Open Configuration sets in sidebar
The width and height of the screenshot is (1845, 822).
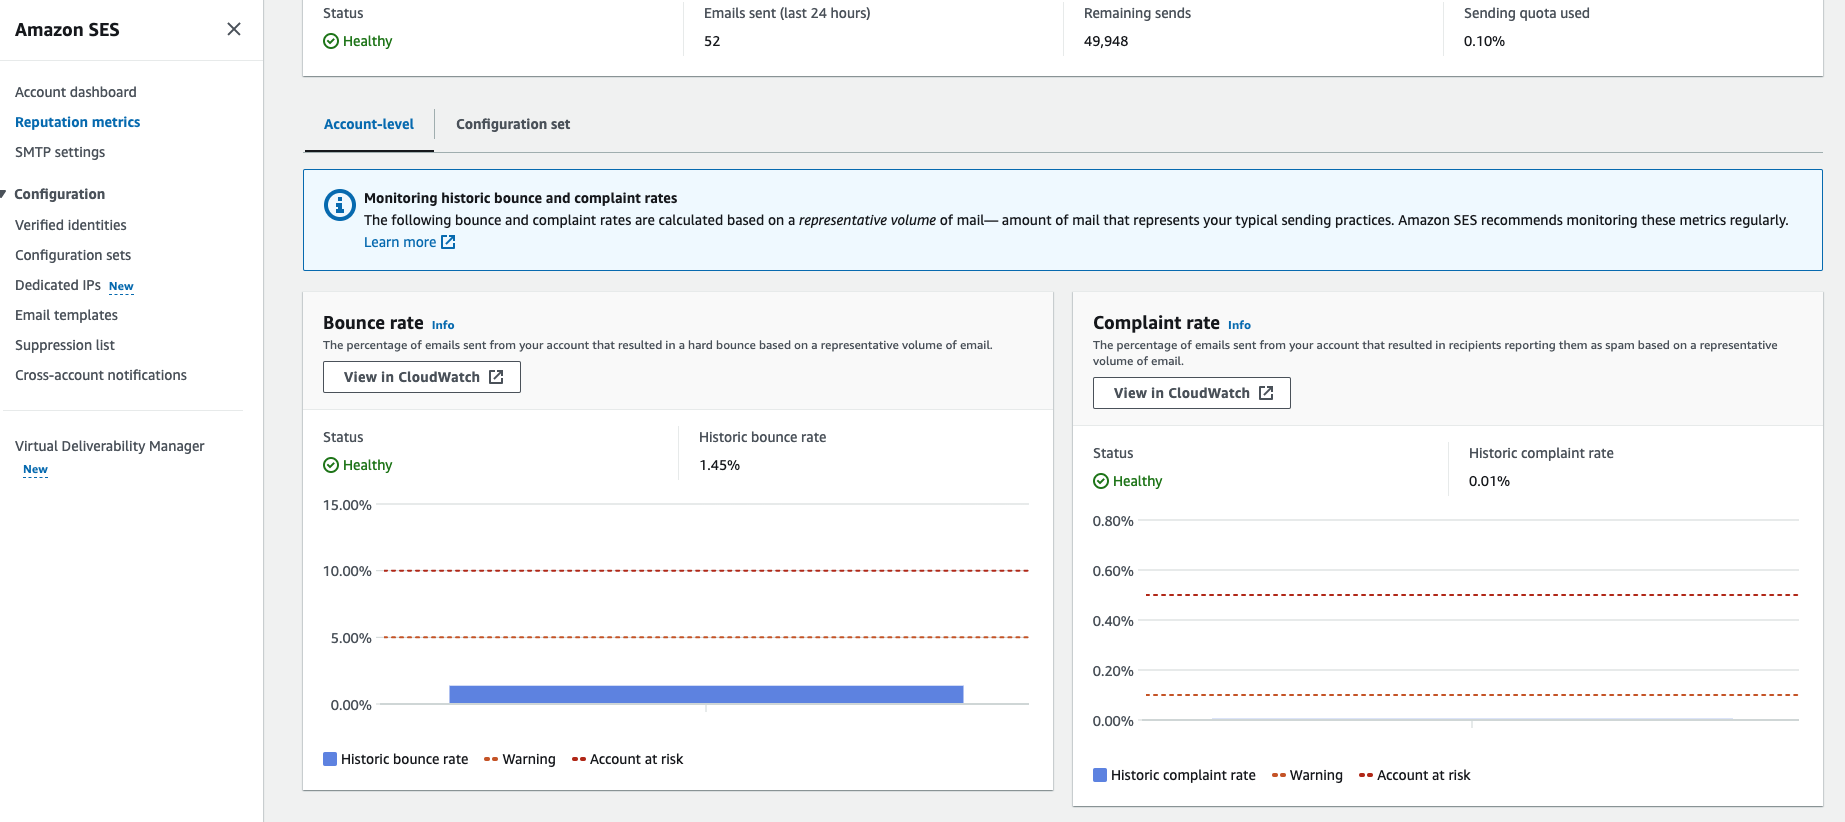[73, 255]
